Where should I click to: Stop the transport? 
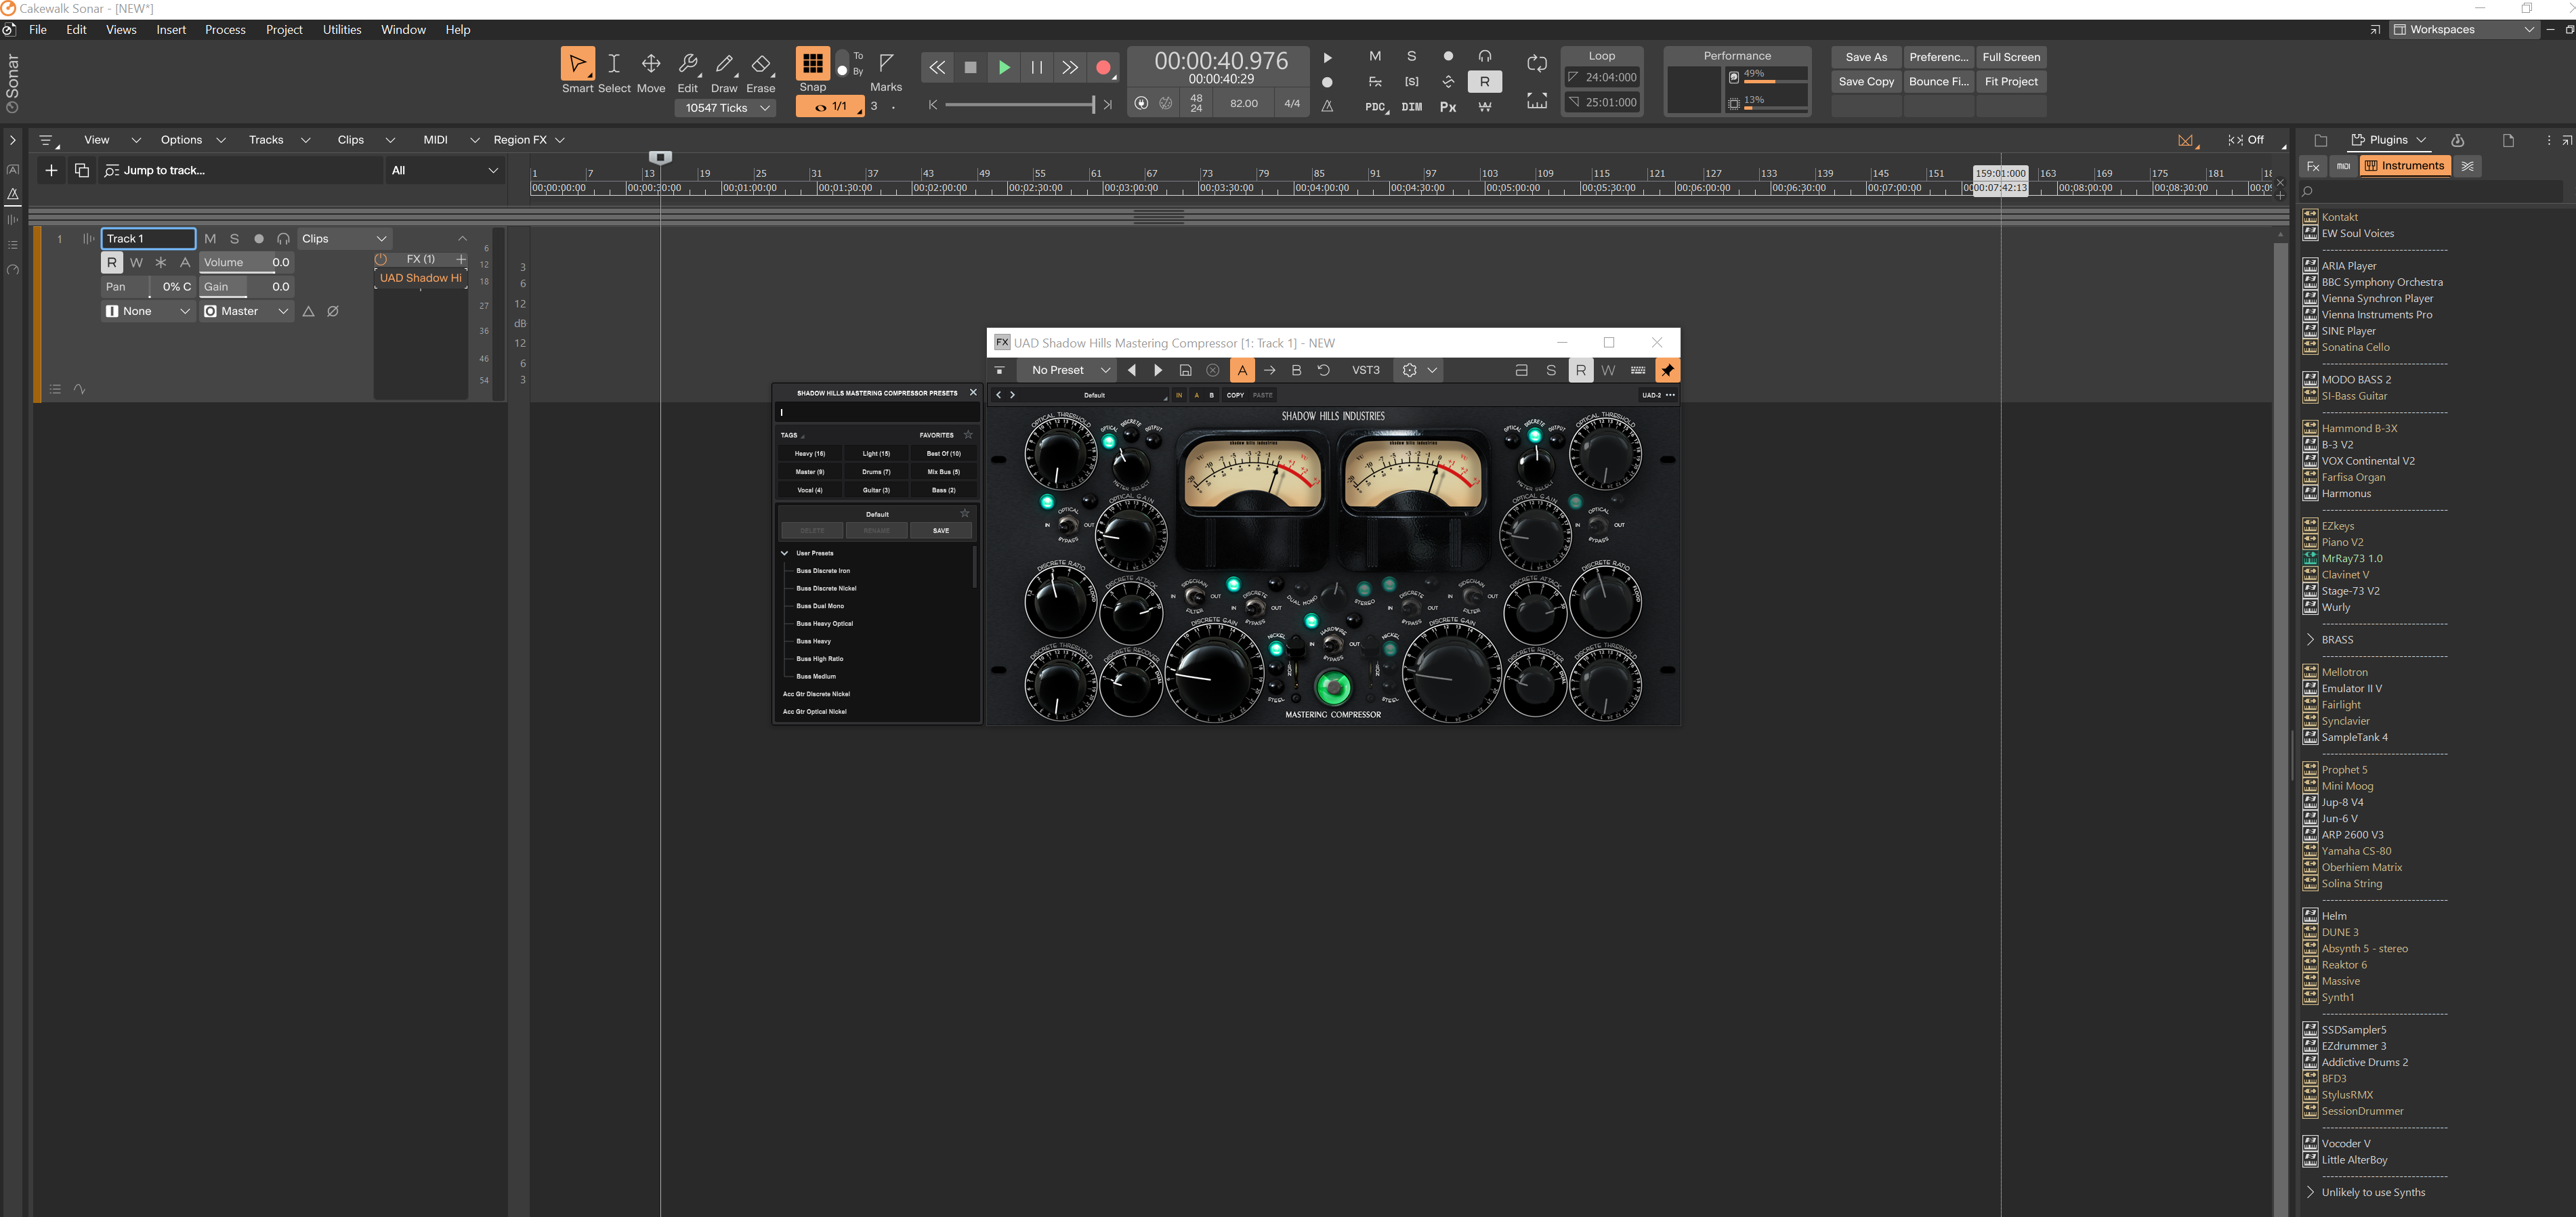pos(970,67)
